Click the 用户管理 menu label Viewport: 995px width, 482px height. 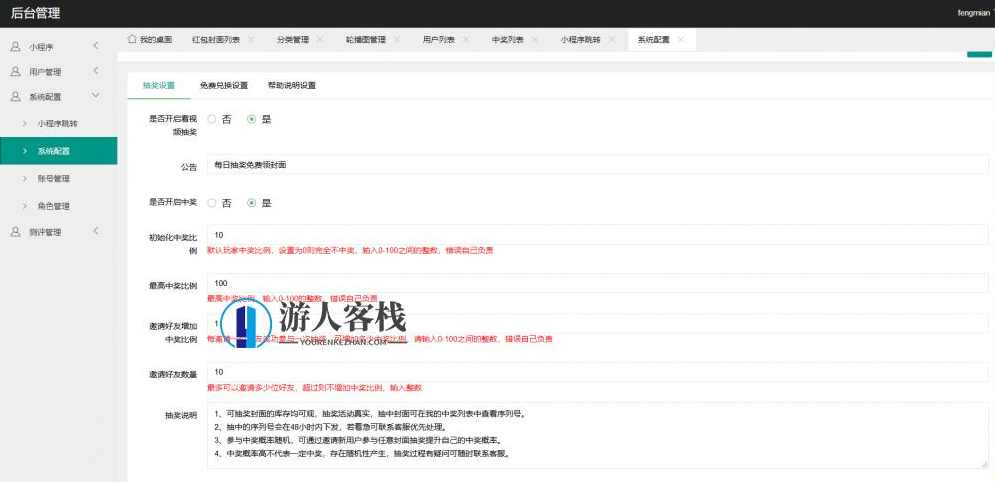click(x=45, y=72)
